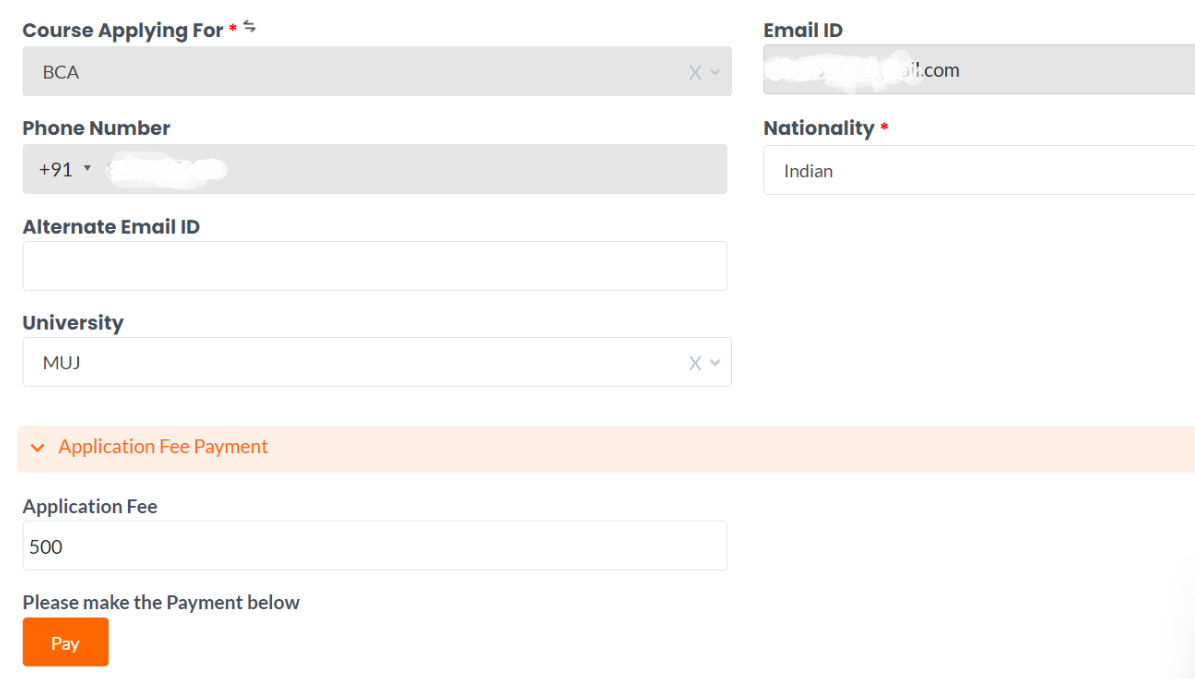Click the Phone Number label

click(96, 128)
